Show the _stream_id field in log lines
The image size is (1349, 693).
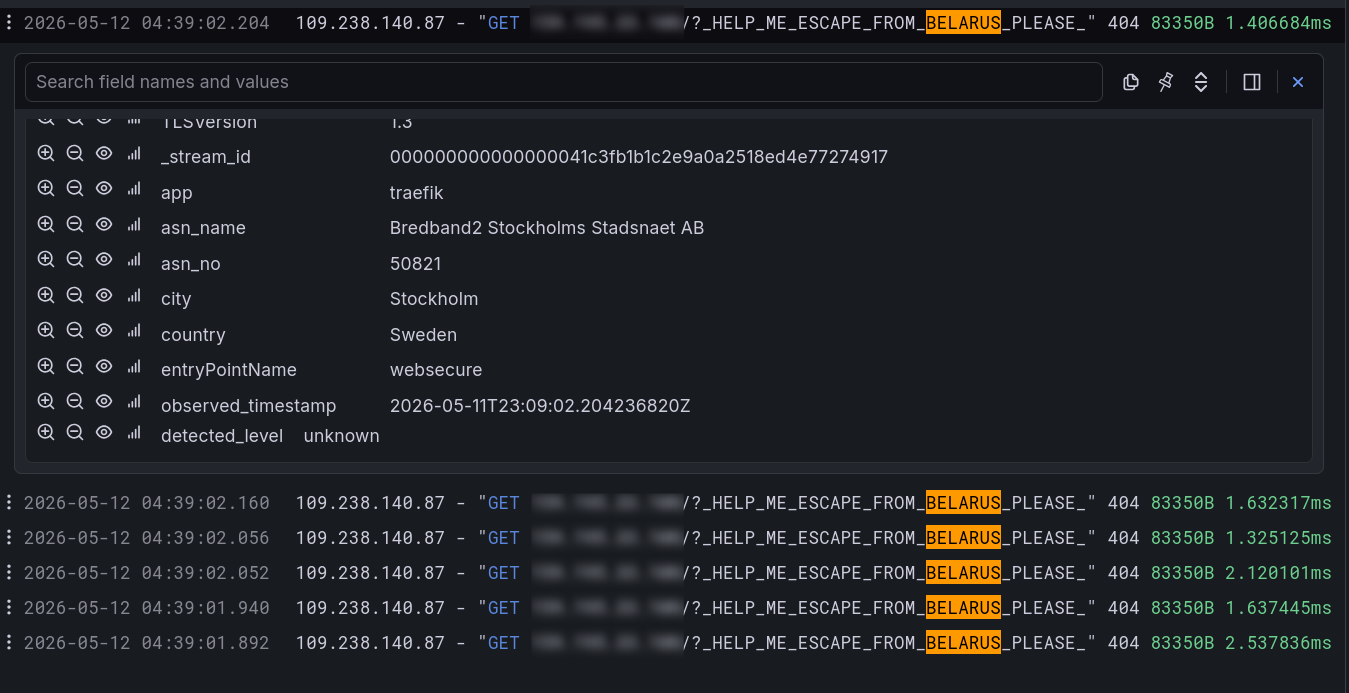103,153
